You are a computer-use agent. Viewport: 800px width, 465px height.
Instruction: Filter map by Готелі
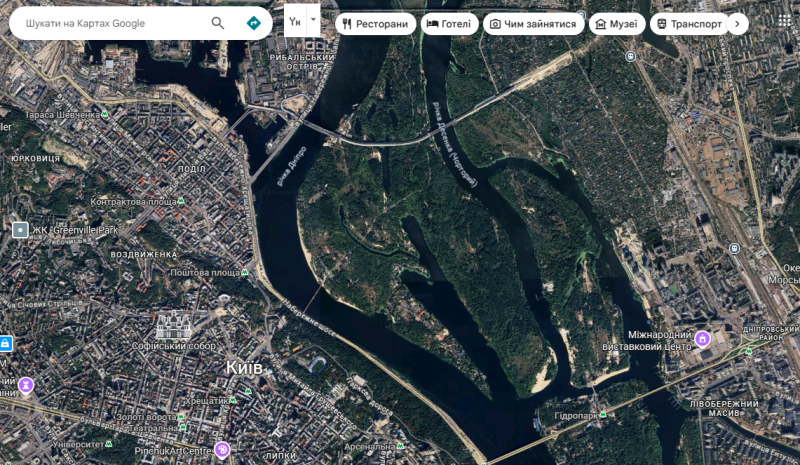448,23
